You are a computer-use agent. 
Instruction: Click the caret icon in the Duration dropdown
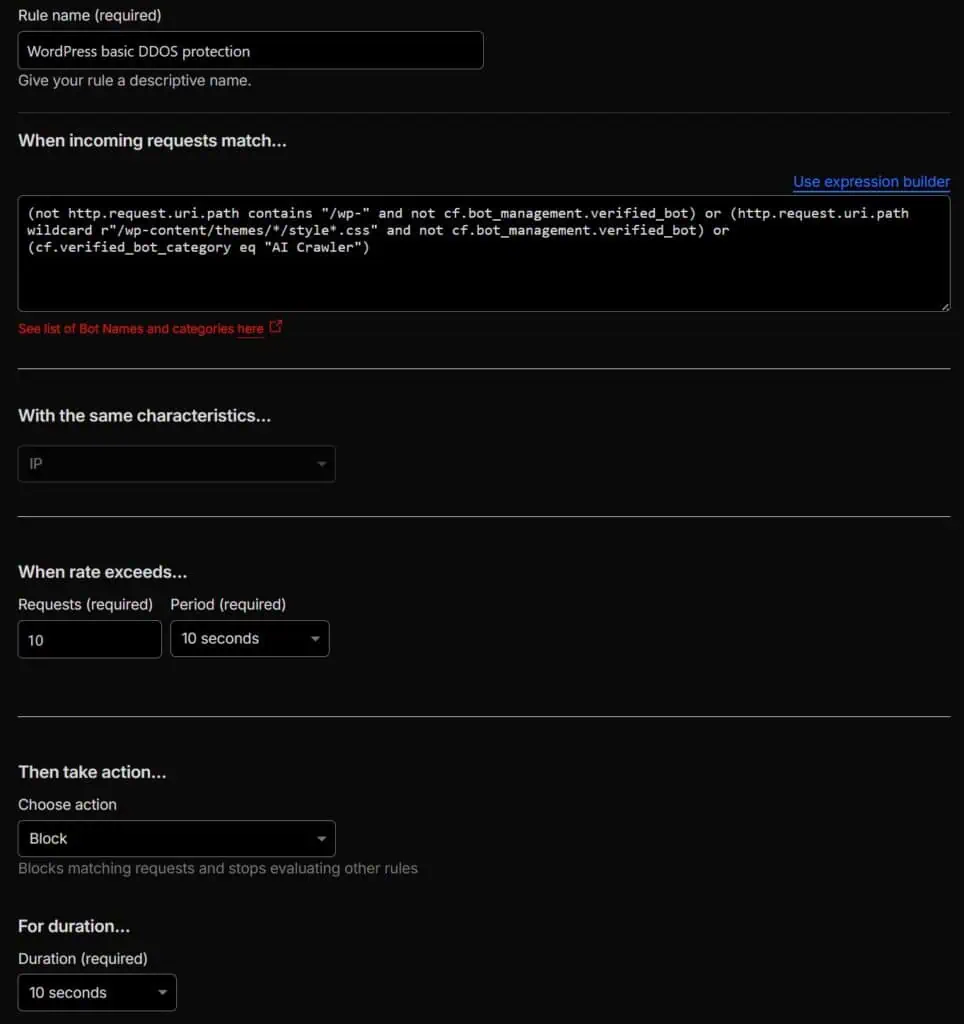point(162,993)
